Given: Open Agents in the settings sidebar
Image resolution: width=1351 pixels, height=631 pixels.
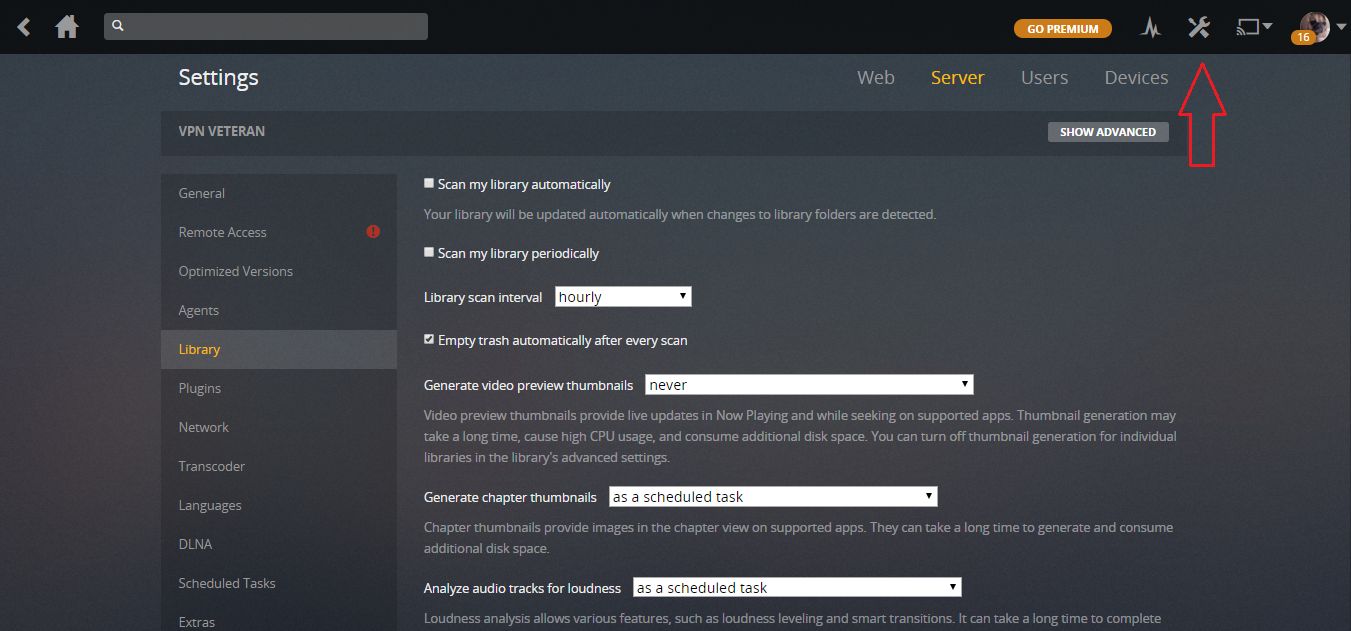Looking at the screenshot, I should click(279, 310).
